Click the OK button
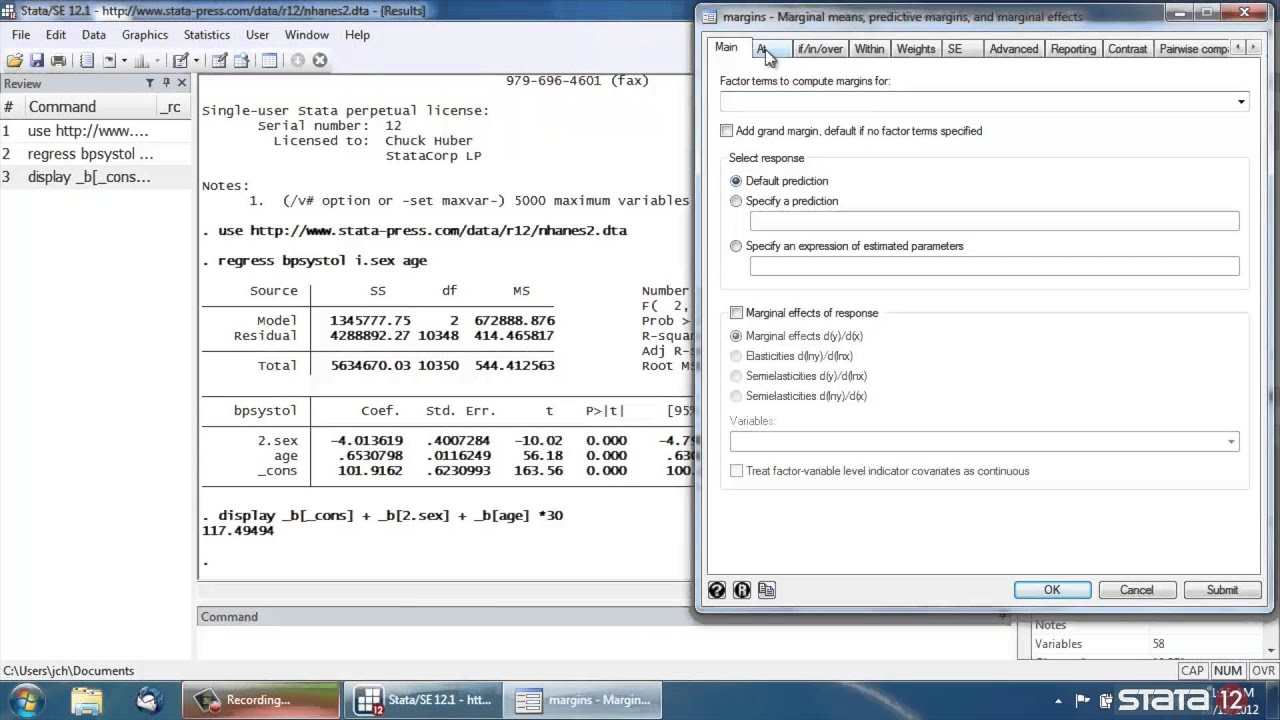 pos(1052,590)
